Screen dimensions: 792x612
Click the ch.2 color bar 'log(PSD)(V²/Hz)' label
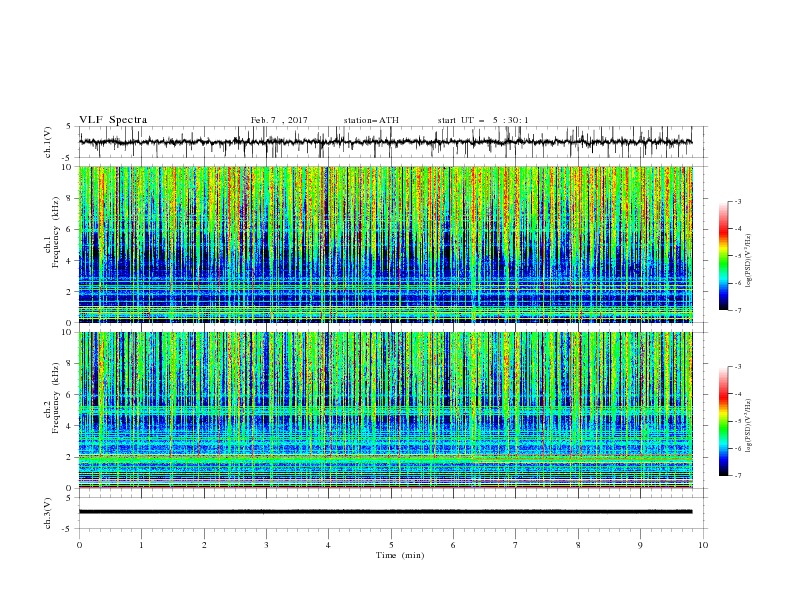pyautogui.click(x=749, y=425)
